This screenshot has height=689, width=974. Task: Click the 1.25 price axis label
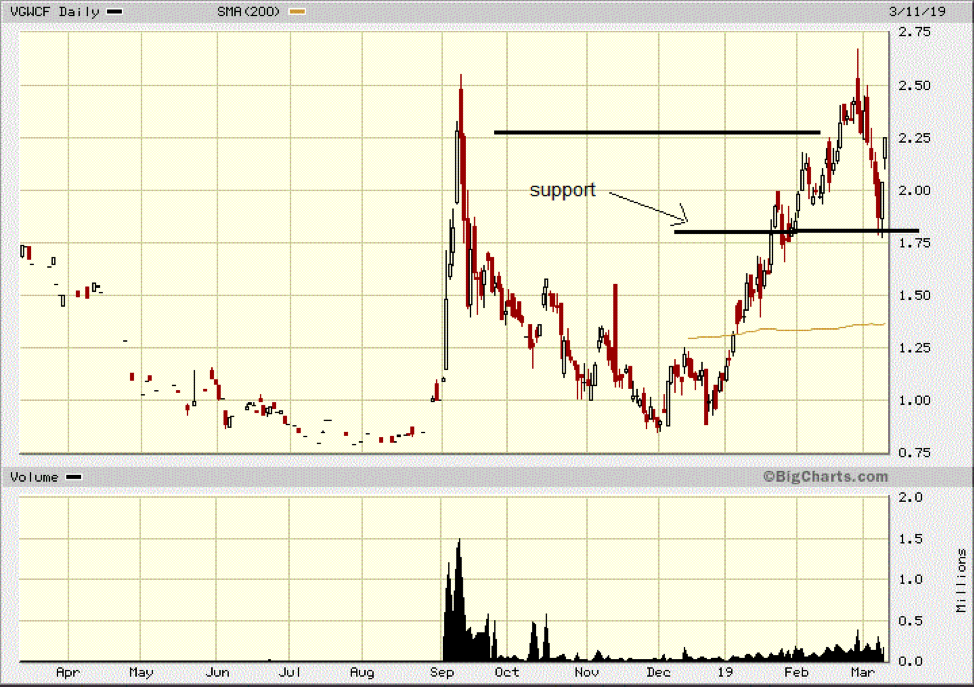pyautogui.click(x=914, y=348)
